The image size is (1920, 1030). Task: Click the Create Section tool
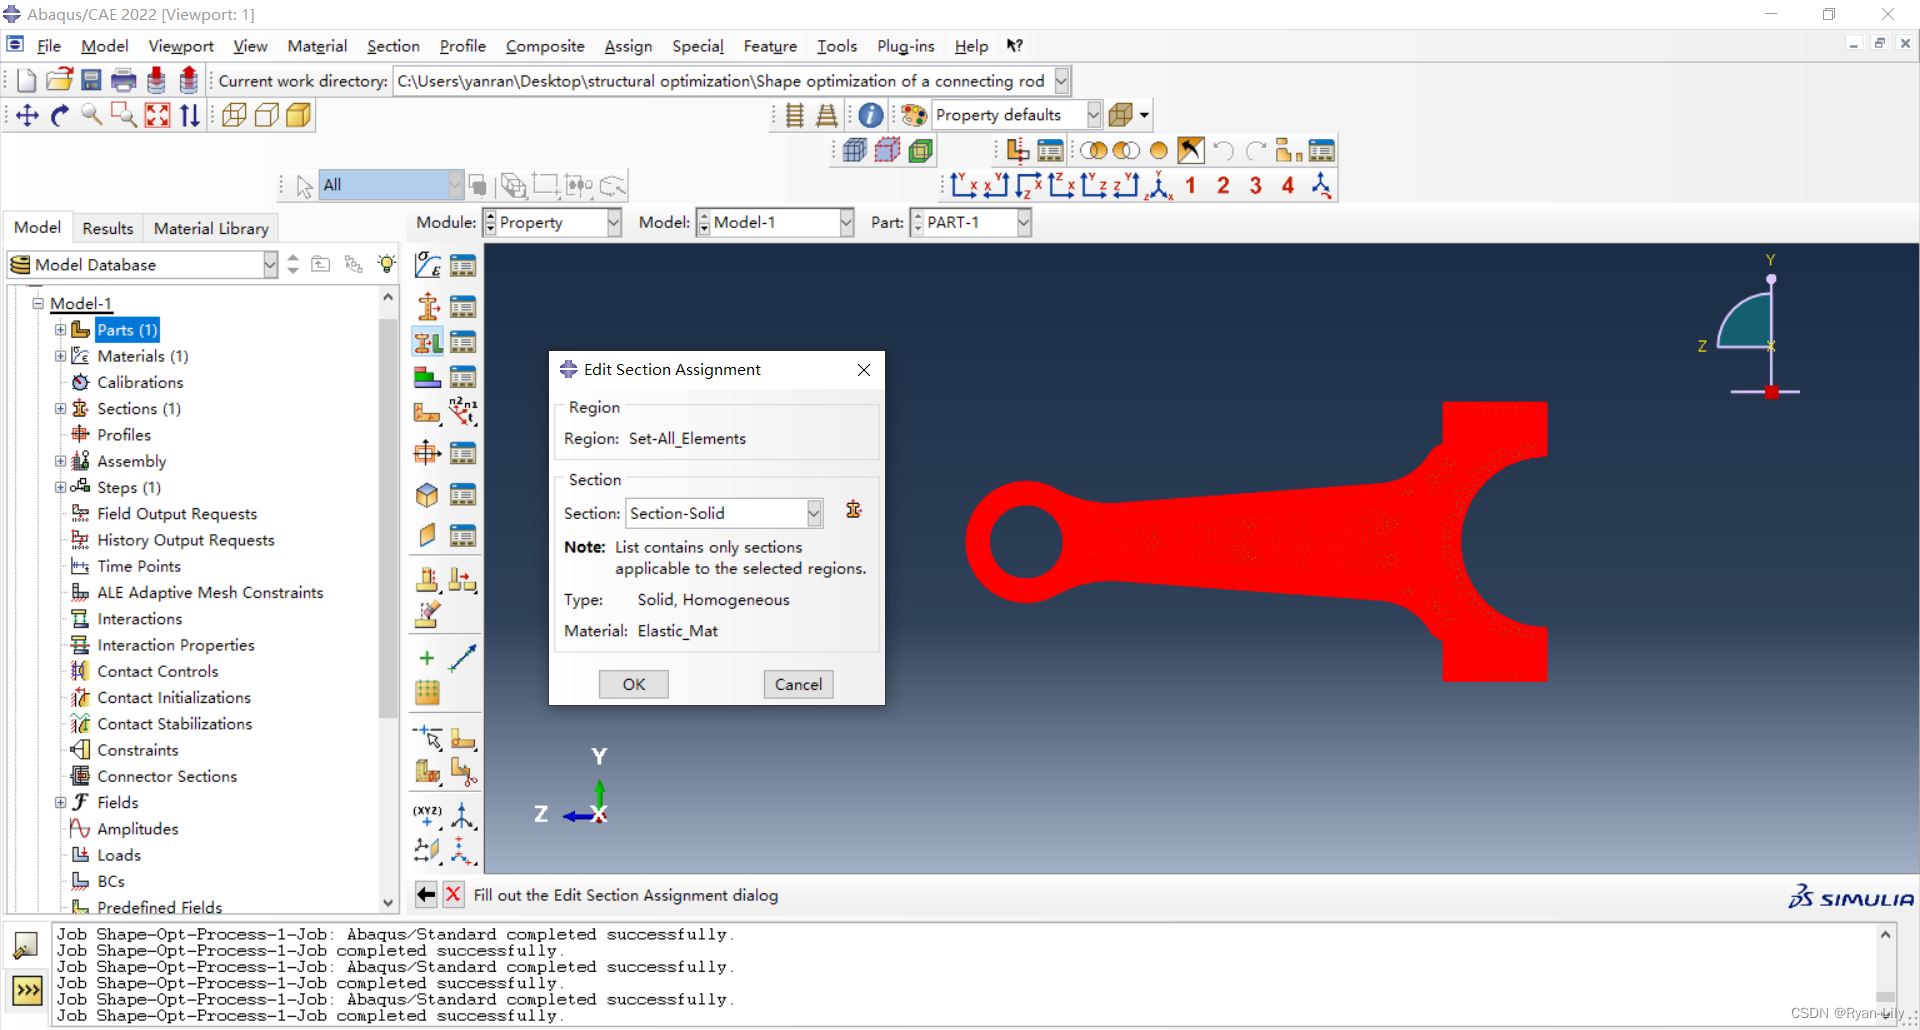pos(428,306)
